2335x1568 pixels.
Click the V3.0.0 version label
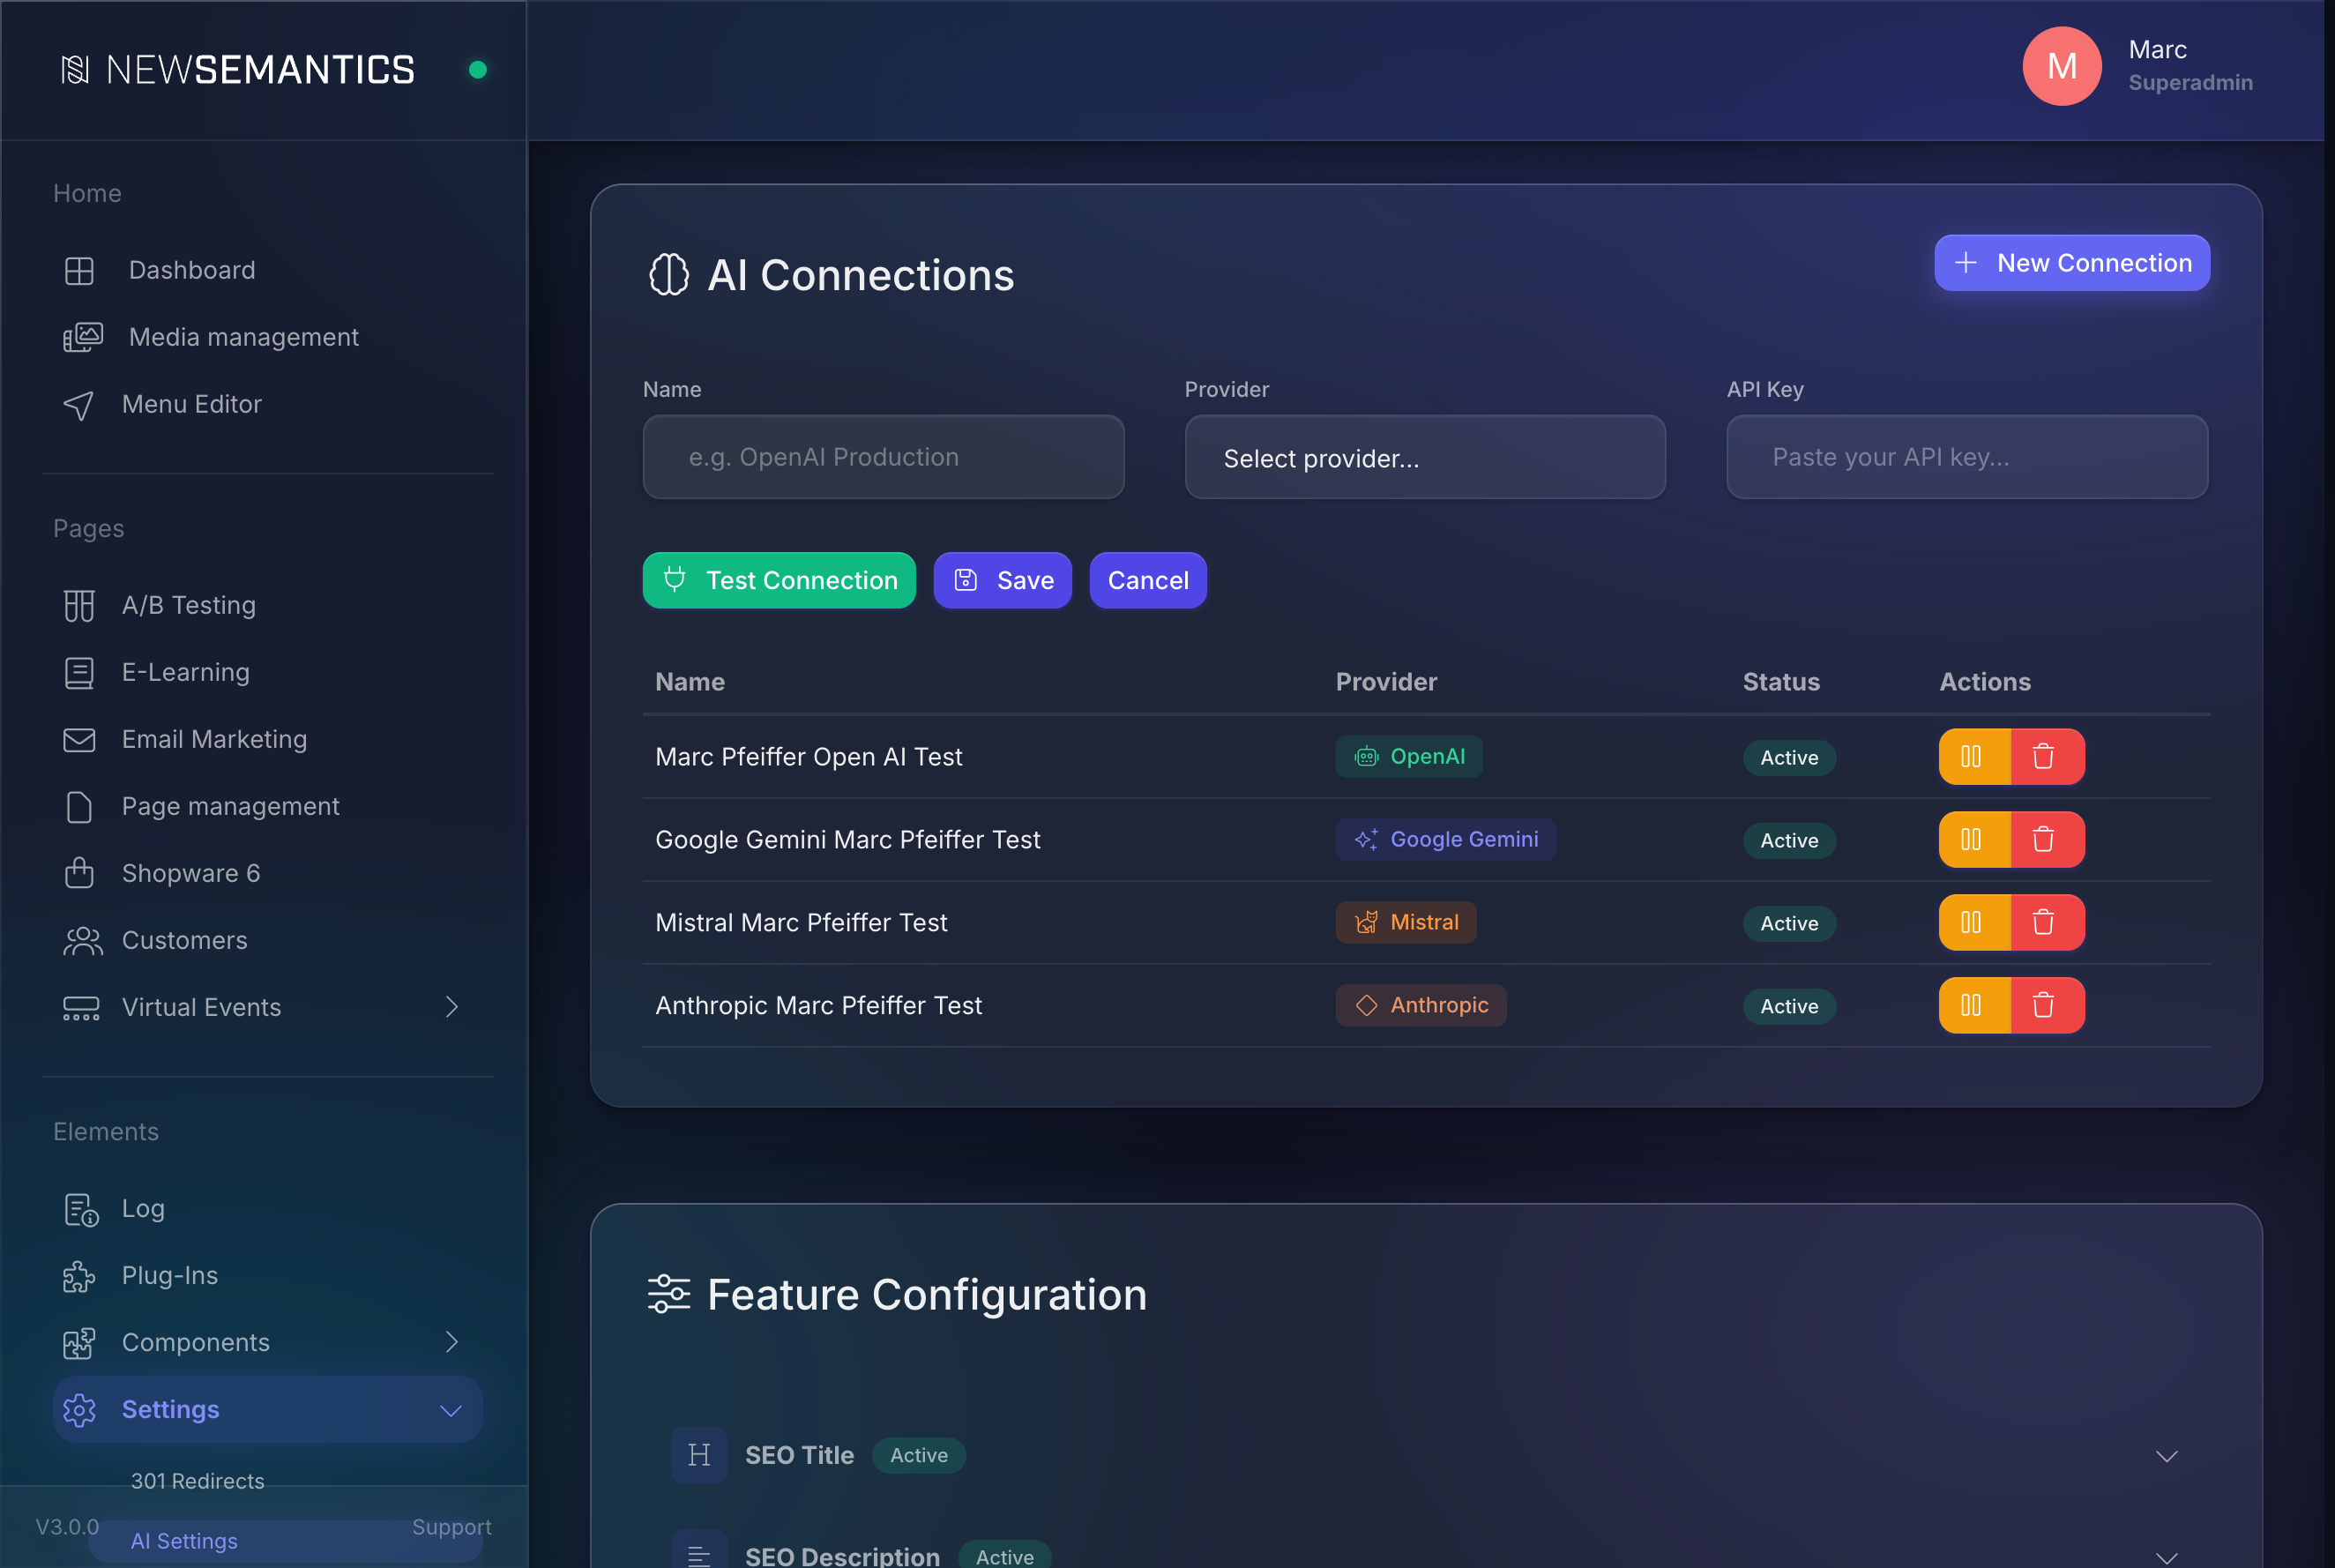(67, 1527)
